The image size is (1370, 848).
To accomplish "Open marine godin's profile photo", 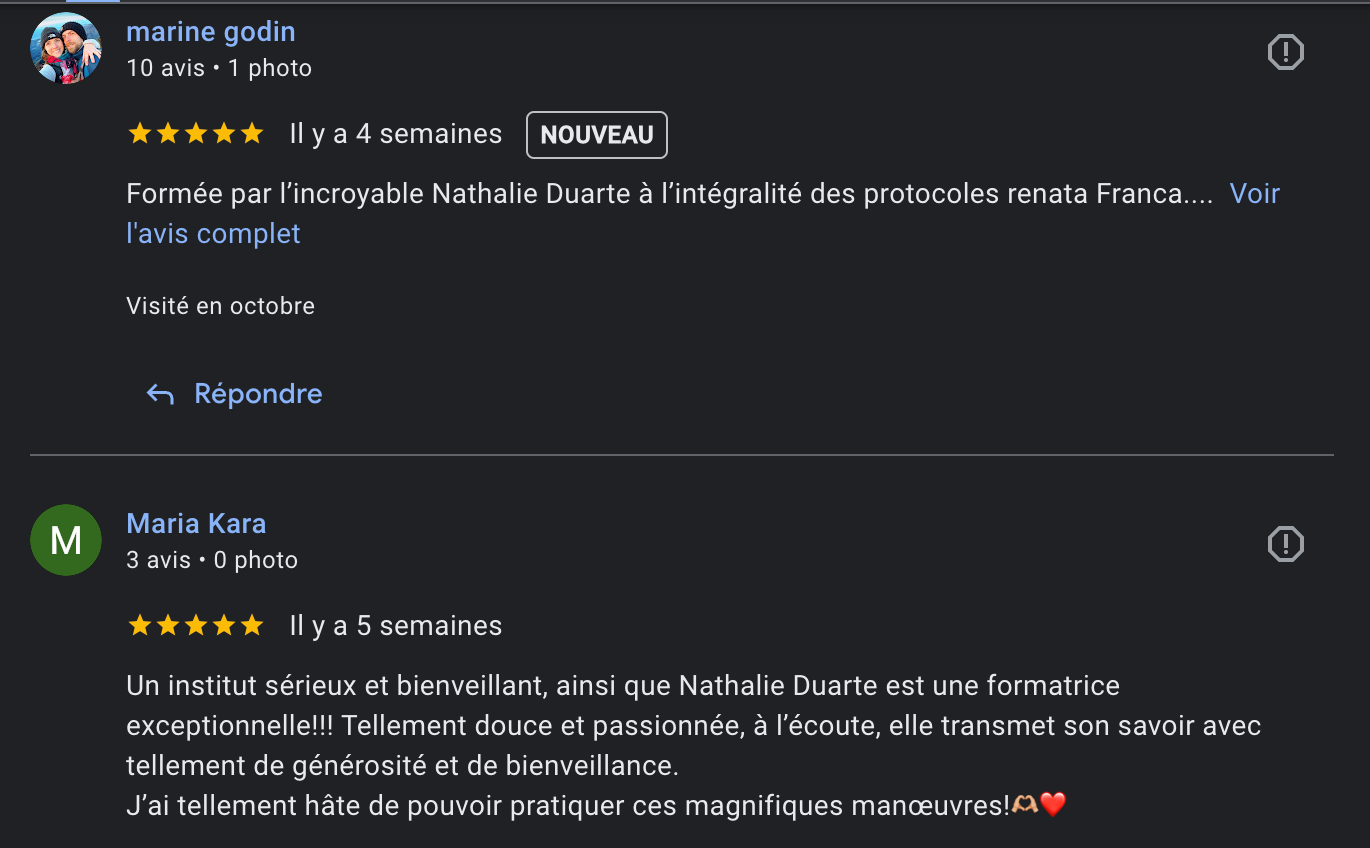I will (x=66, y=48).
